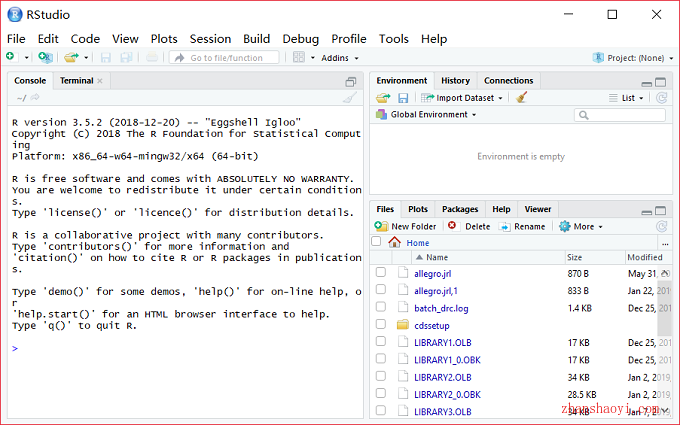Open the Import Dataset dropdown

462,98
